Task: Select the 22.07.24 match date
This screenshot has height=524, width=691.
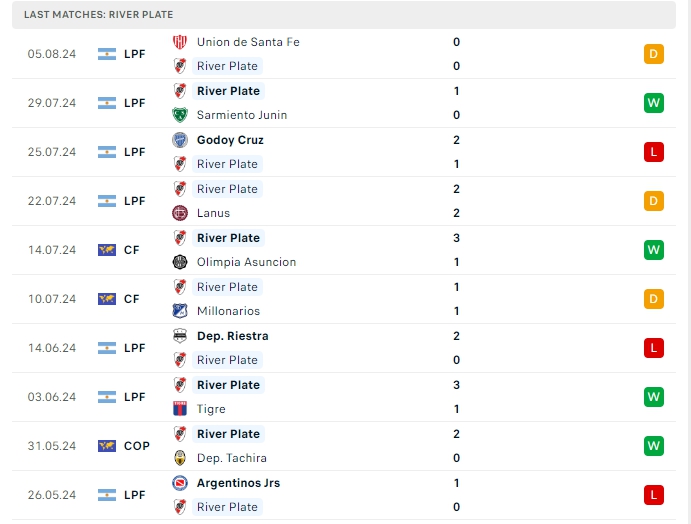Action: click(52, 201)
